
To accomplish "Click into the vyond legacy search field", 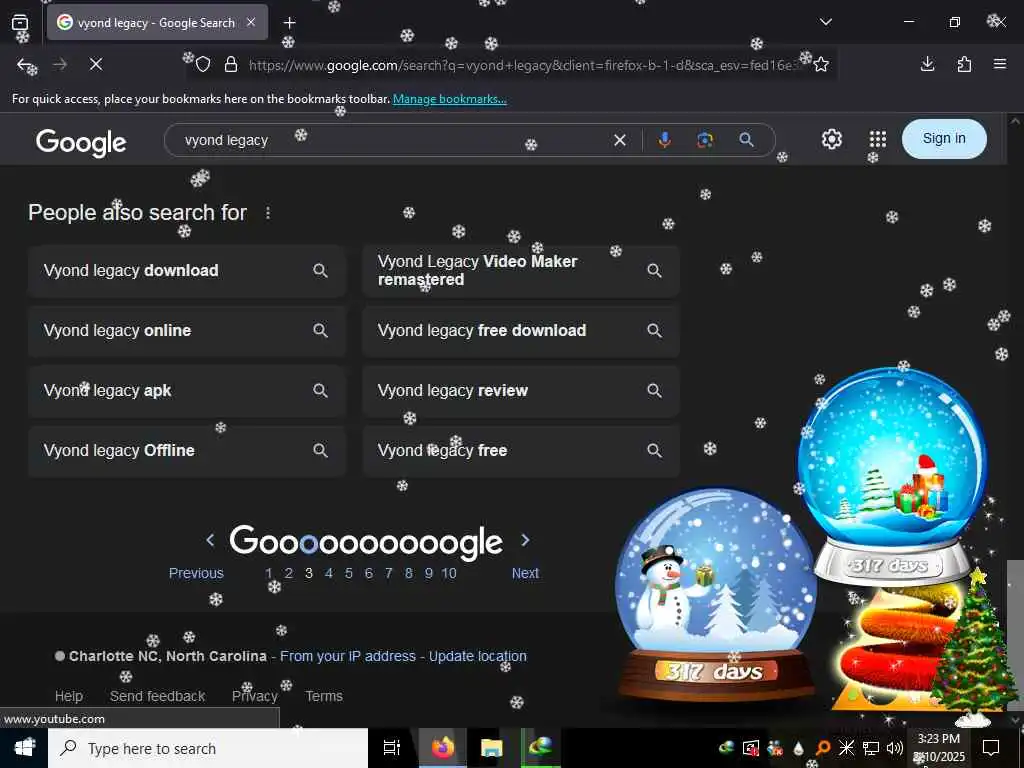I will (x=392, y=140).
